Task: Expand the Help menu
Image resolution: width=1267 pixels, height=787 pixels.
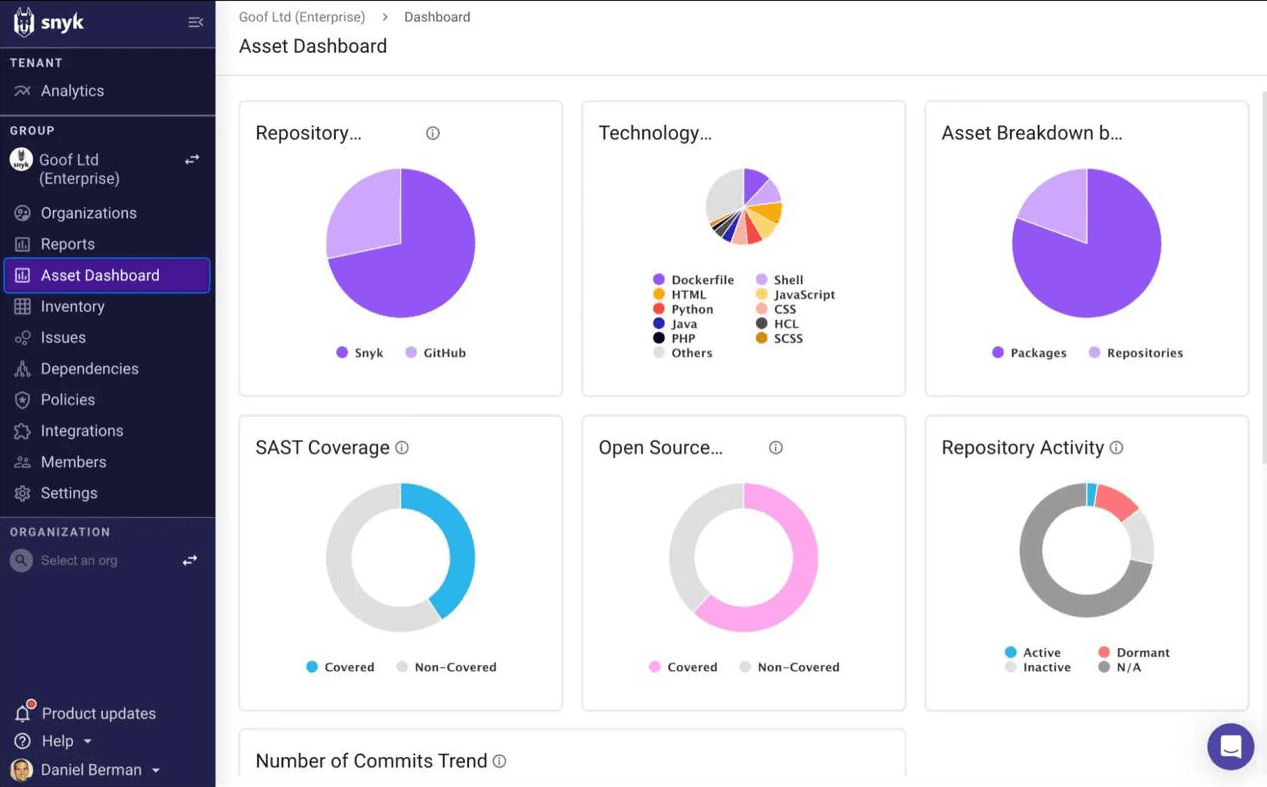Action: pos(60,741)
